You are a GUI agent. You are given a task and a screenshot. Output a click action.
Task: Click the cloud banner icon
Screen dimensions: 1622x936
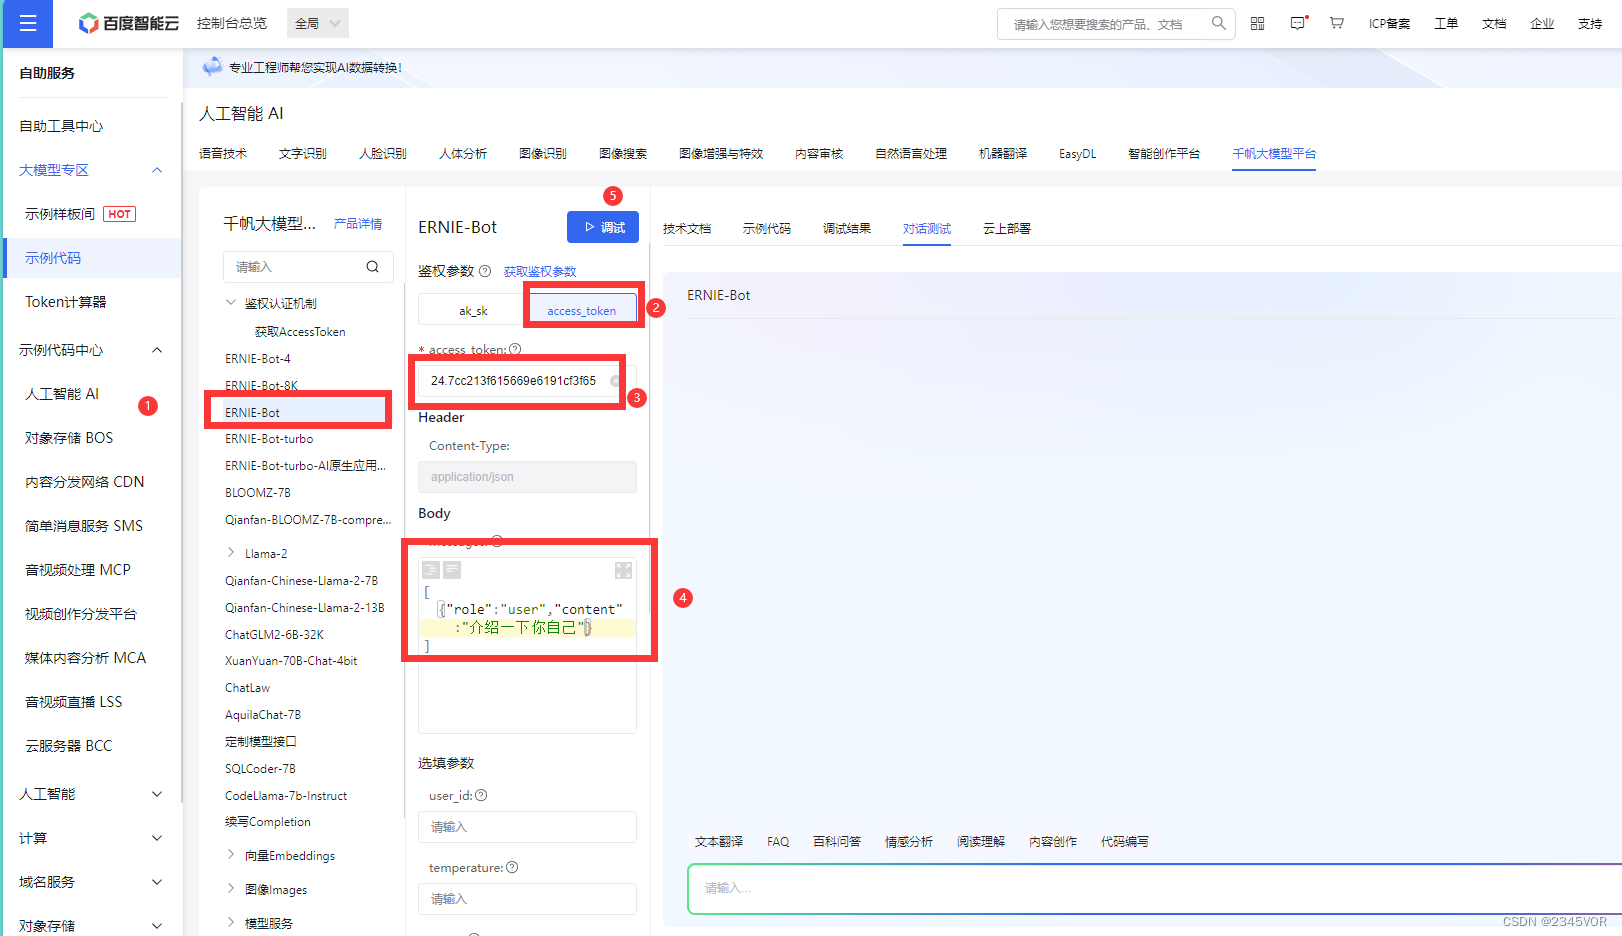point(212,67)
